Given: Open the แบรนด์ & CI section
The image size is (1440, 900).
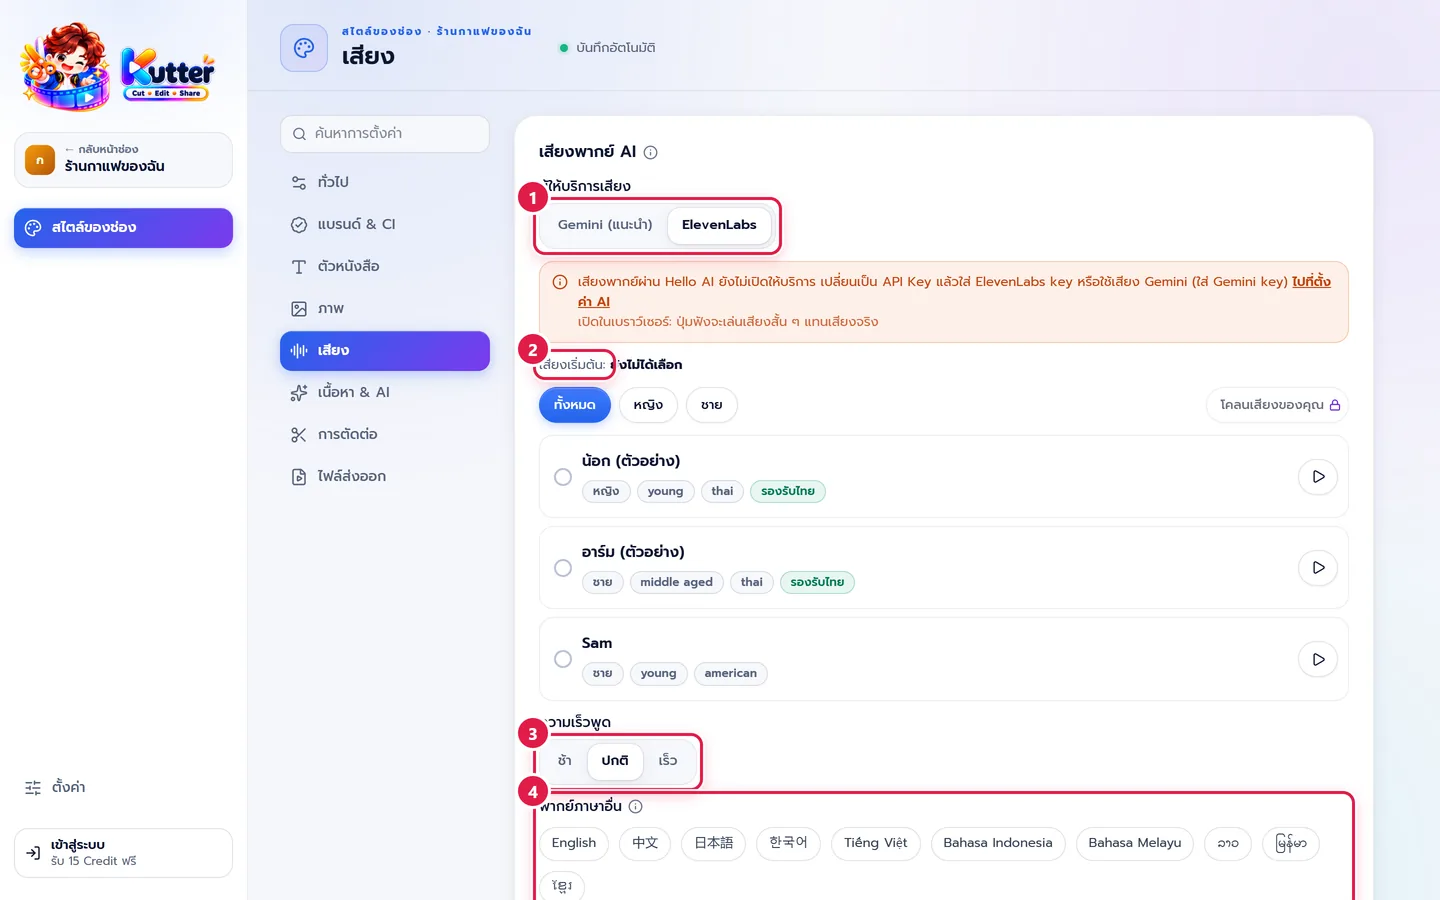Looking at the screenshot, I should click(x=385, y=224).
